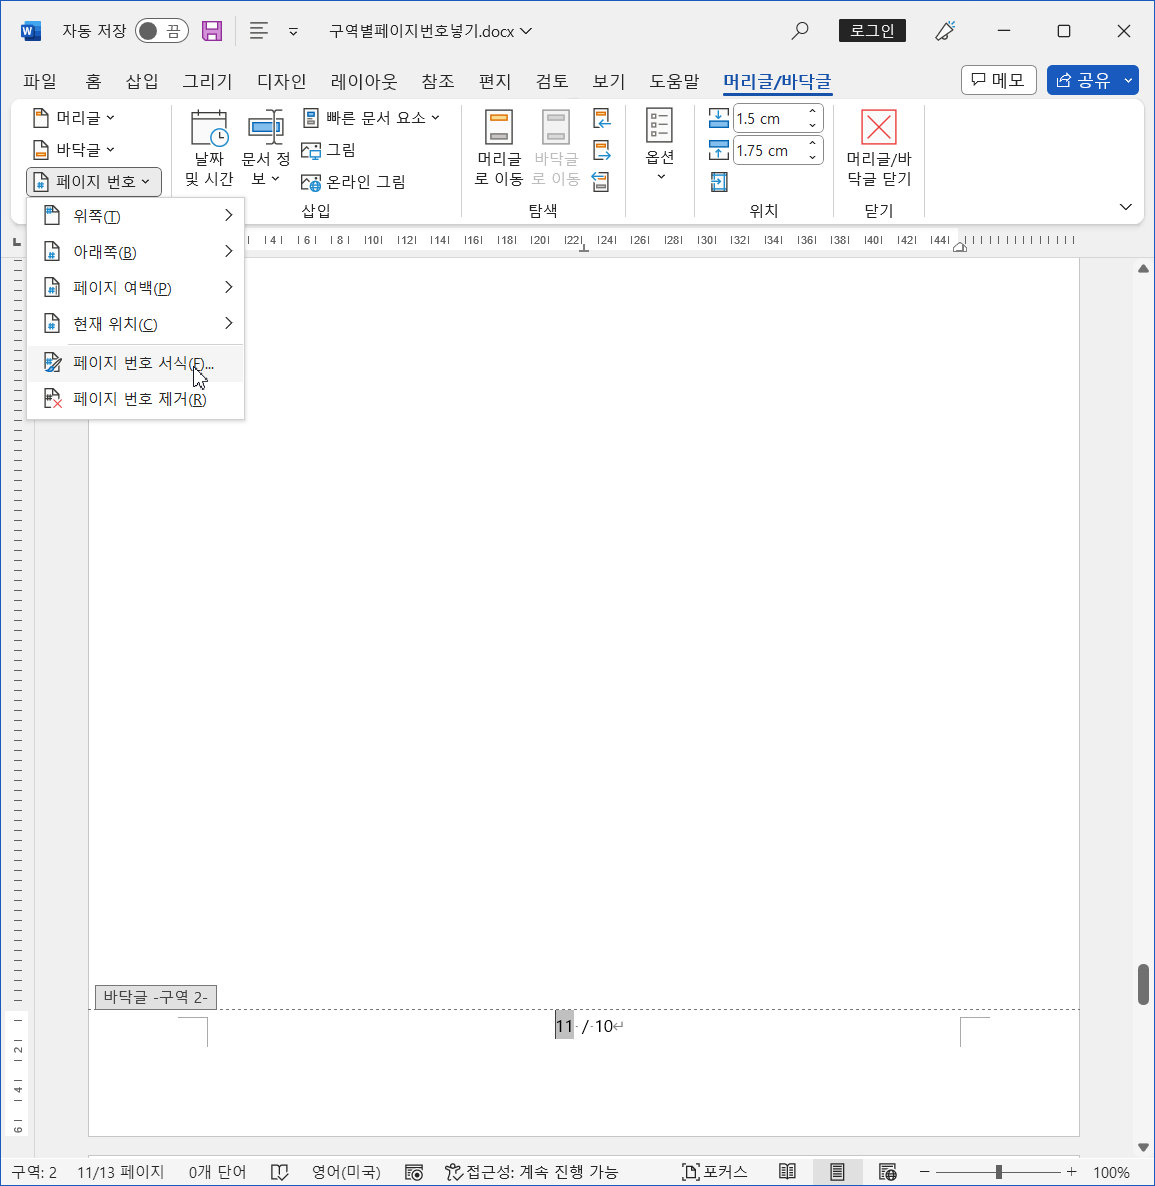Click the vertical scrollbar thumb
The height and width of the screenshot is (1186, 1155).
pyautogui.click(x=1143, y=984)
